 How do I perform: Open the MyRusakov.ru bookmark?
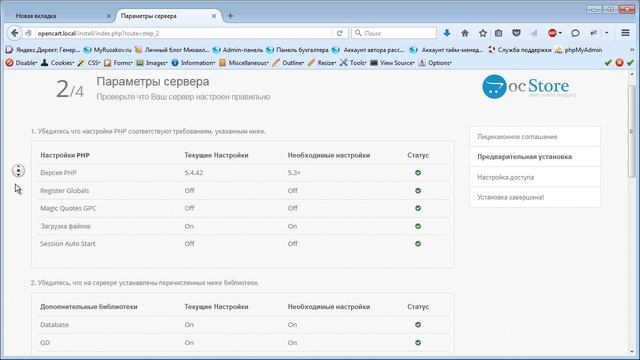(107, 50)
